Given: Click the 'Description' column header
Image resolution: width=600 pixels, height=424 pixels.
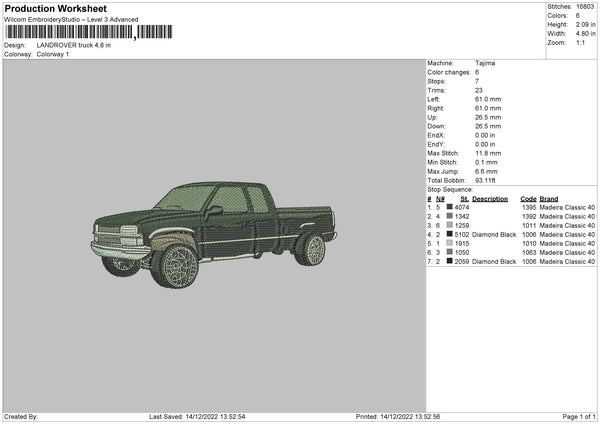Looking at the screenshot, I should (x=490, y=199).
